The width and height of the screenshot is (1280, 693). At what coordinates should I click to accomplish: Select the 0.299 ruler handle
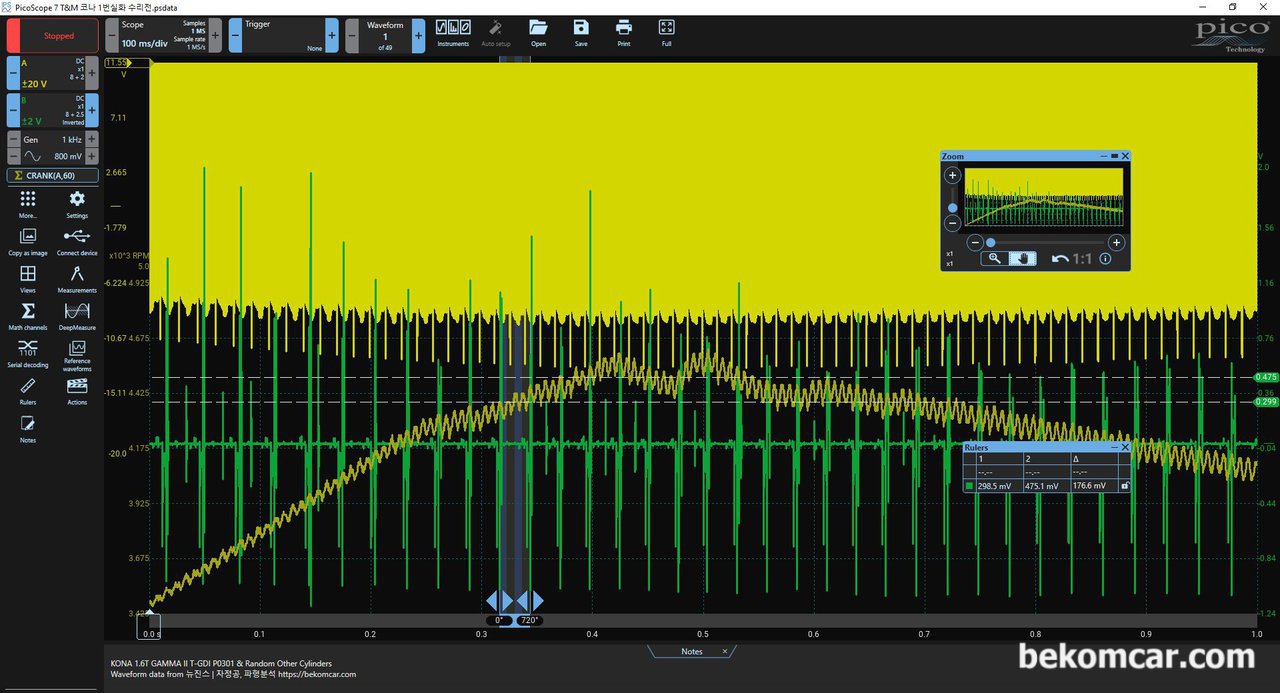pos(1267,402)
